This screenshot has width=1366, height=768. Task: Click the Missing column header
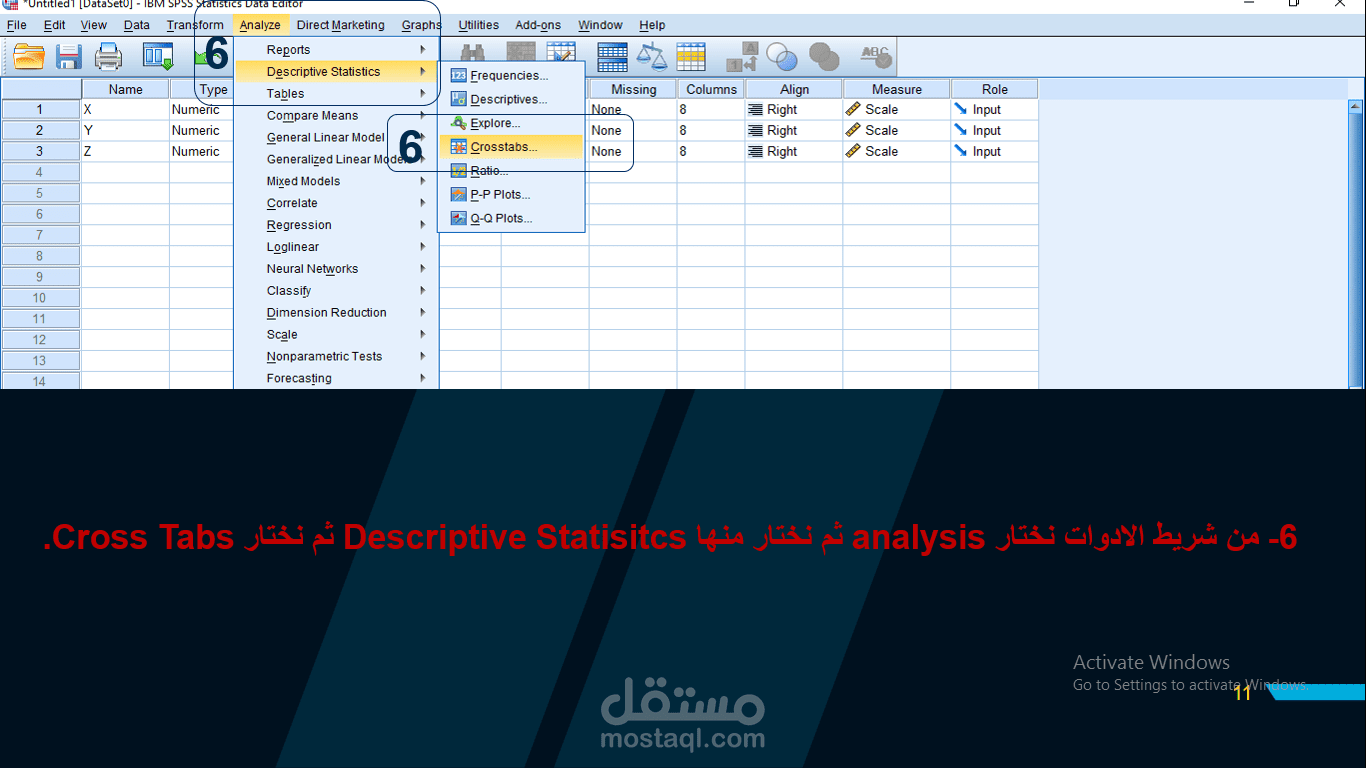633,89
